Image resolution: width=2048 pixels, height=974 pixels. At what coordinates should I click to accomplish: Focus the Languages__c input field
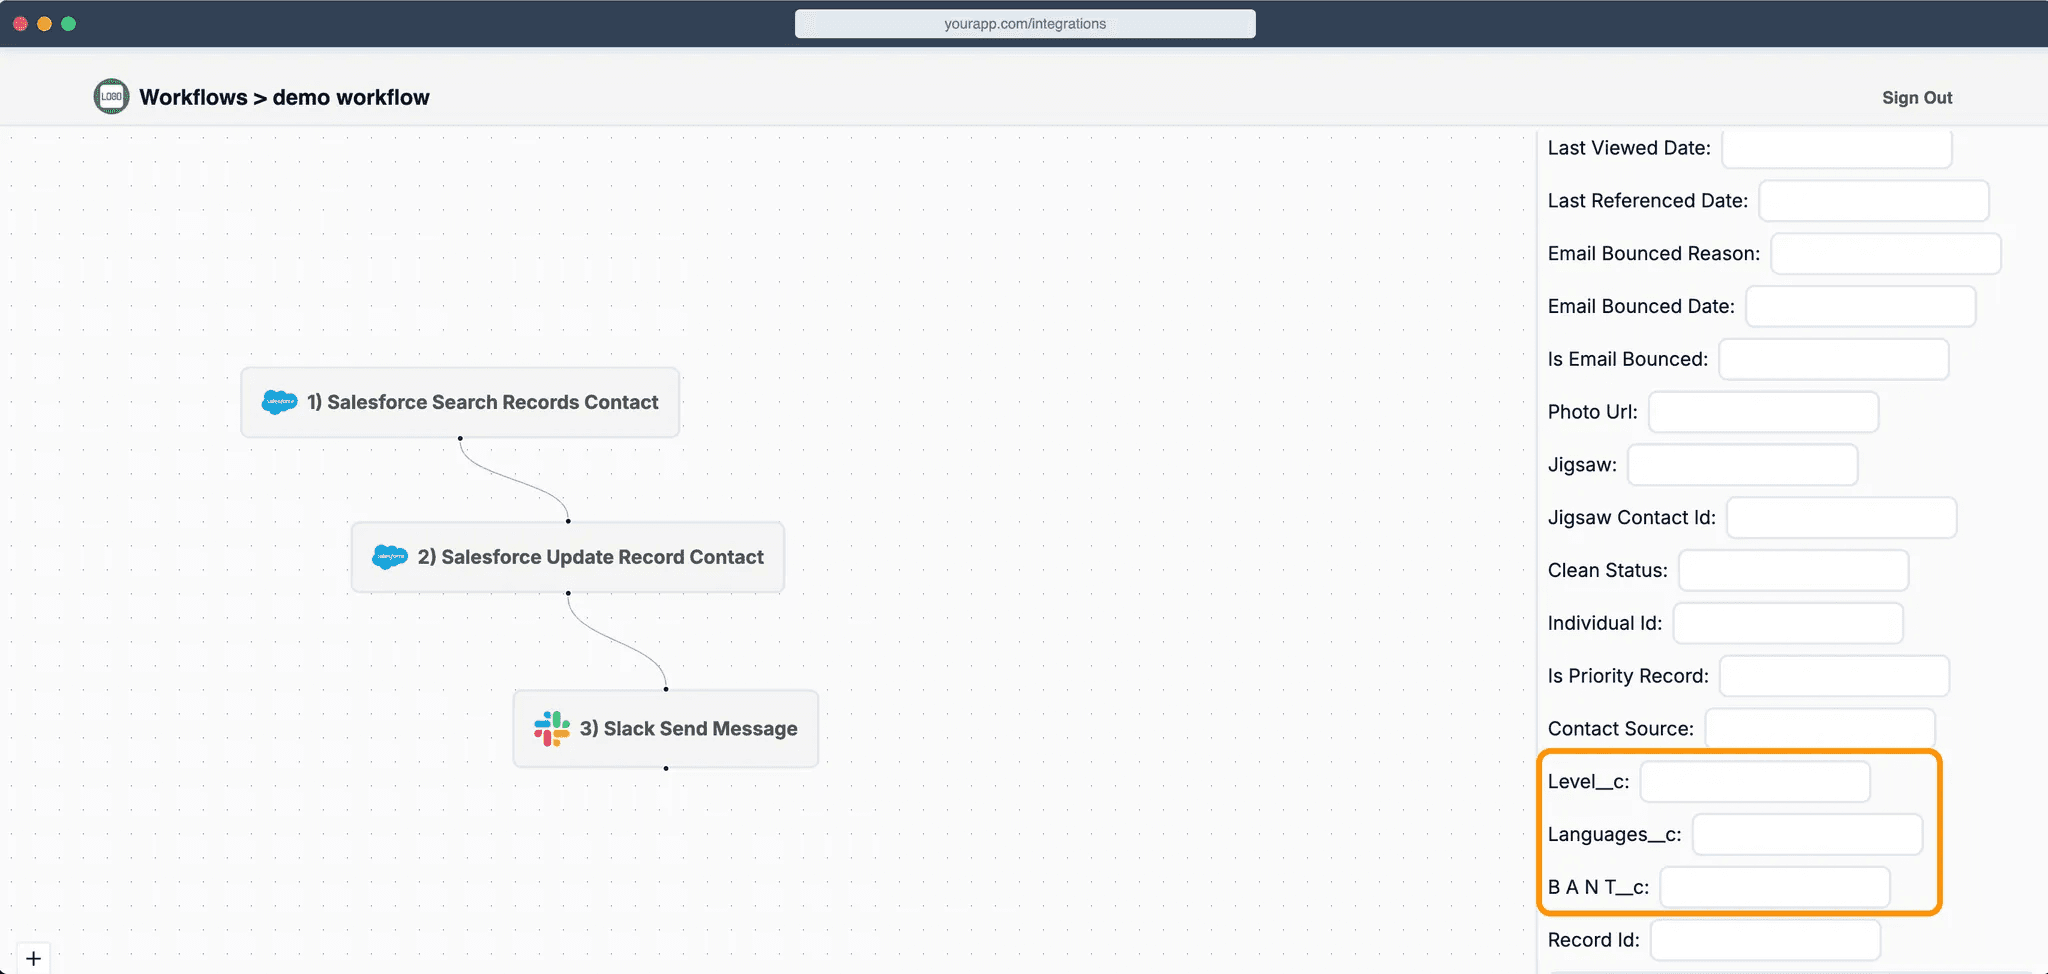click(x=1807, y=835)
